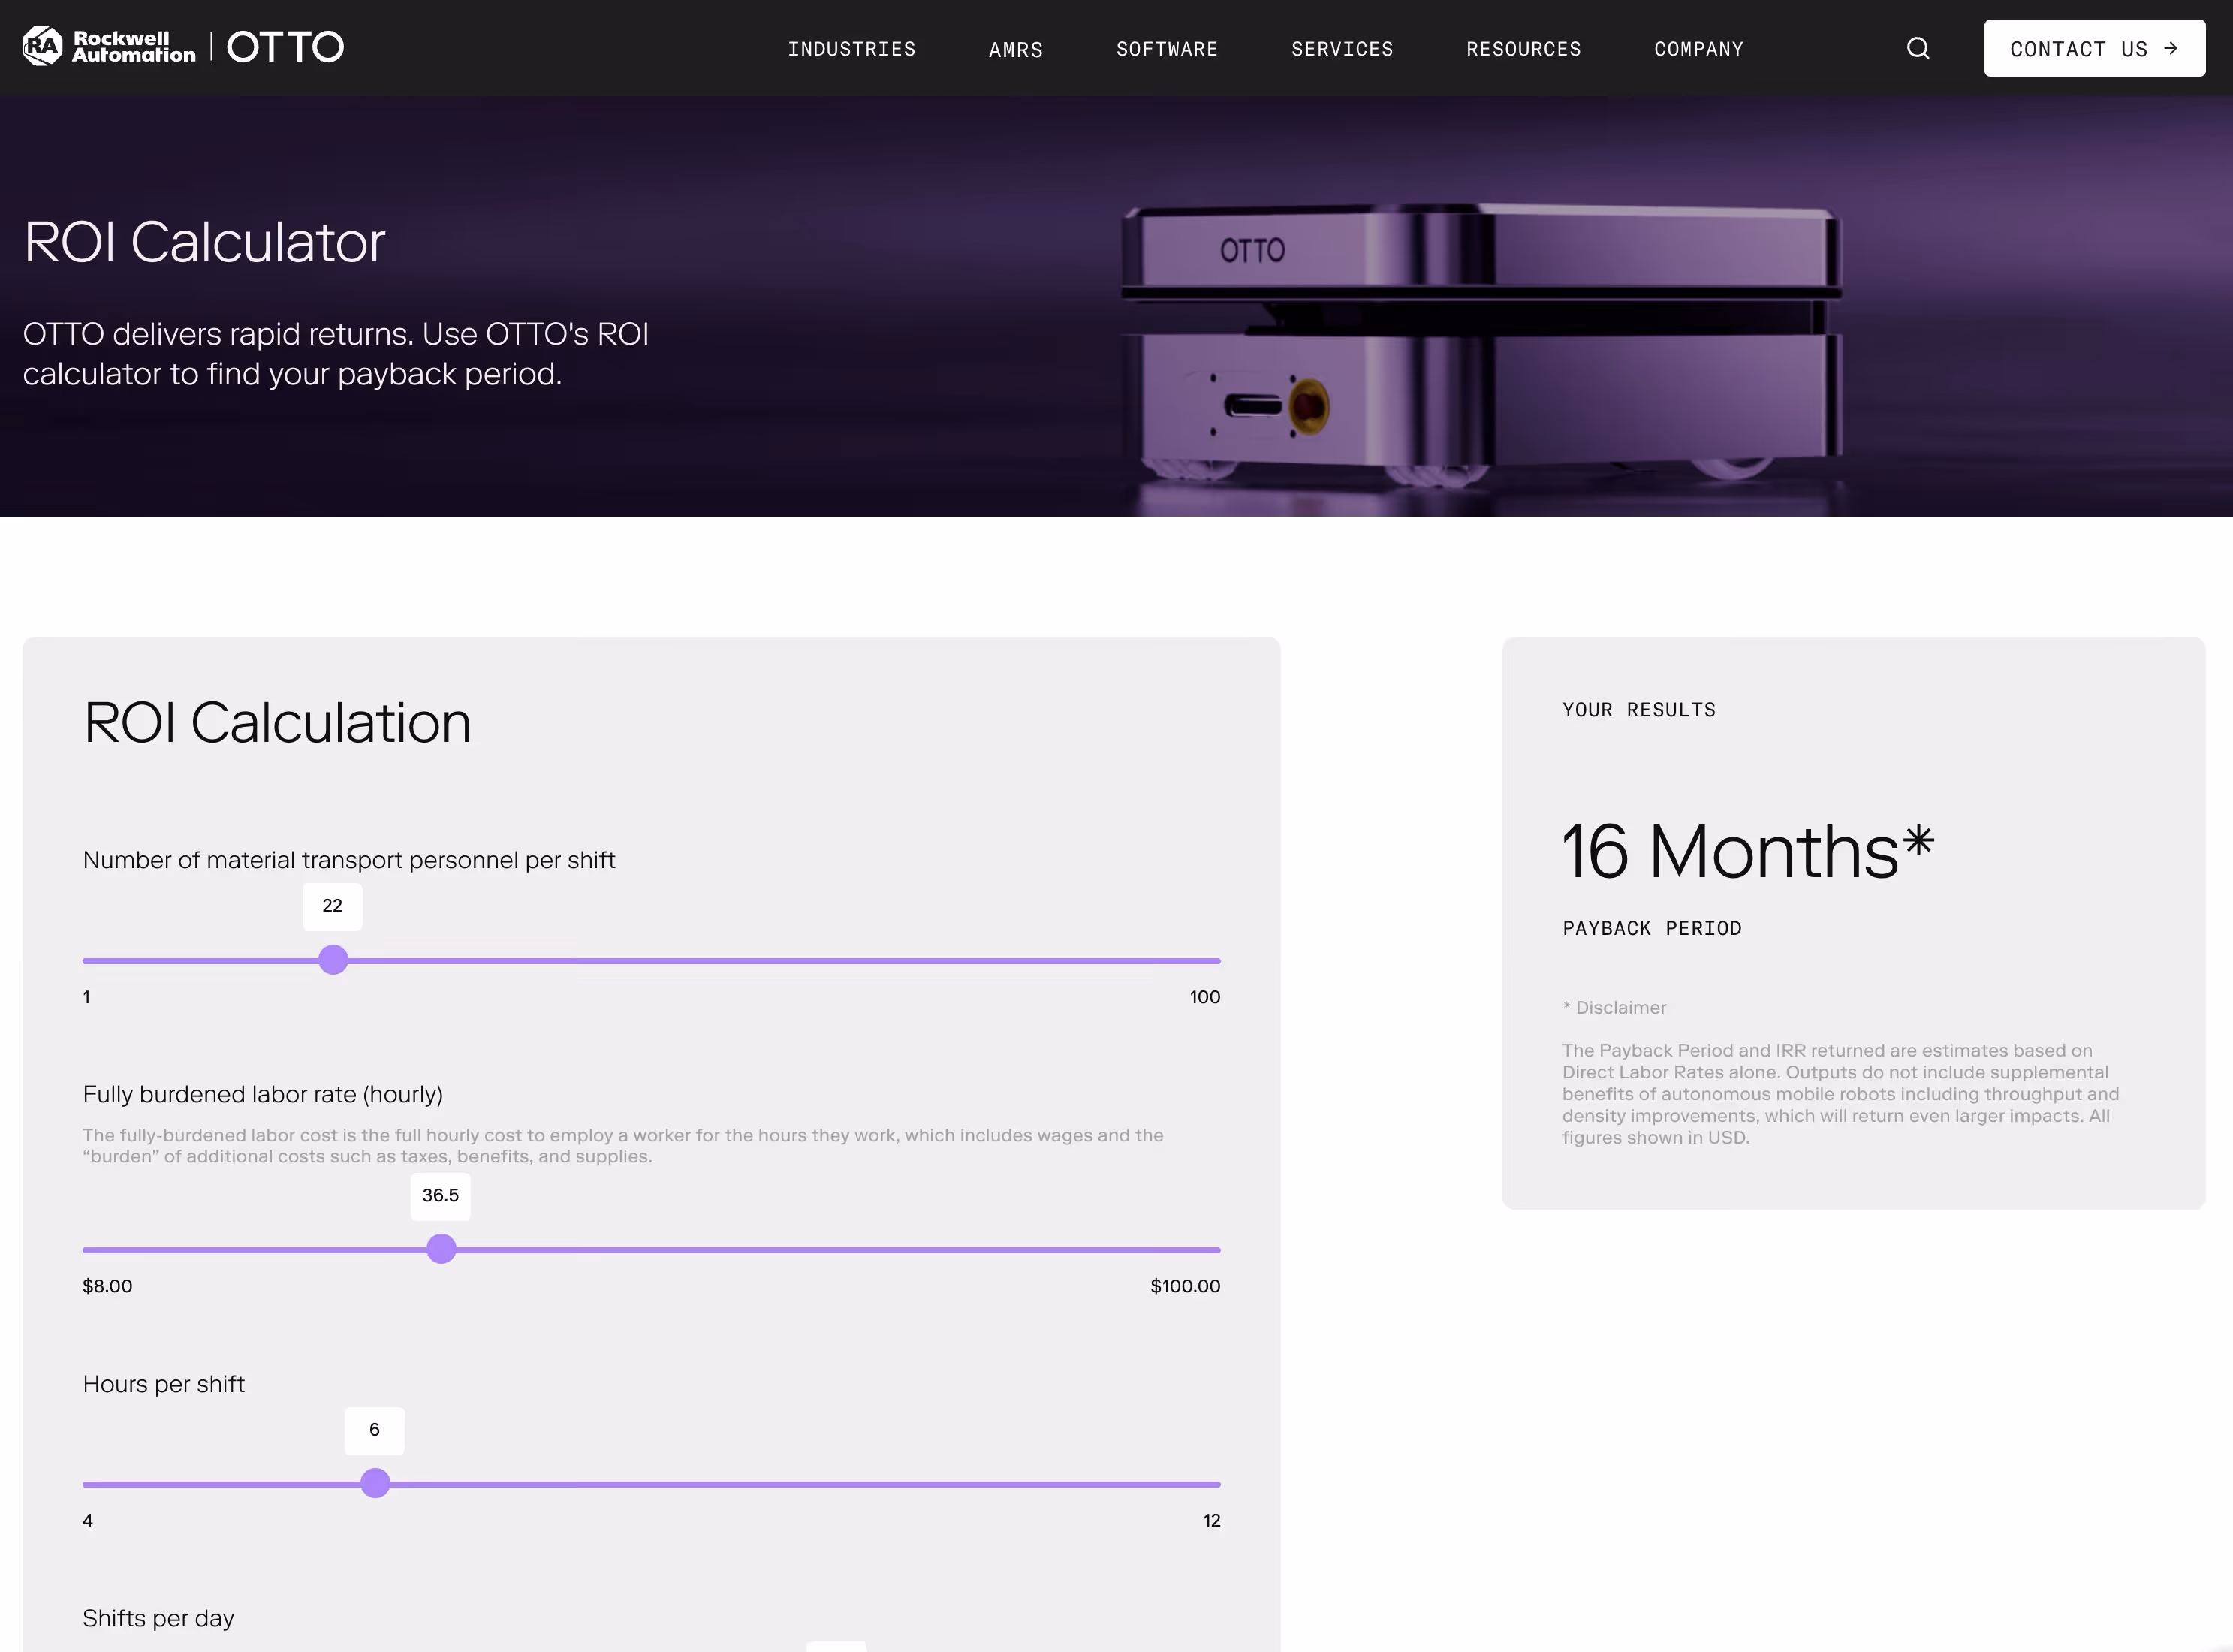Open the SERVICES navigation menu

1341,48
